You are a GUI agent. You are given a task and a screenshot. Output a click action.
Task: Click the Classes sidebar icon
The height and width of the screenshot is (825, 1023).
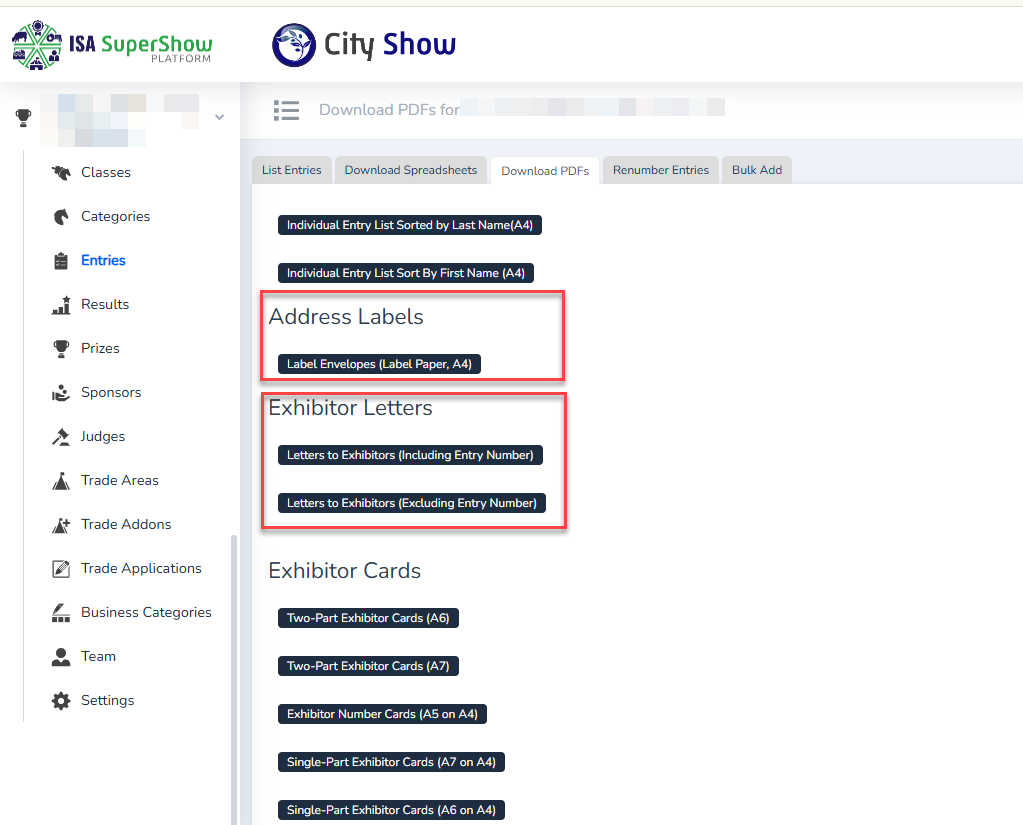(x=61, y=172)
